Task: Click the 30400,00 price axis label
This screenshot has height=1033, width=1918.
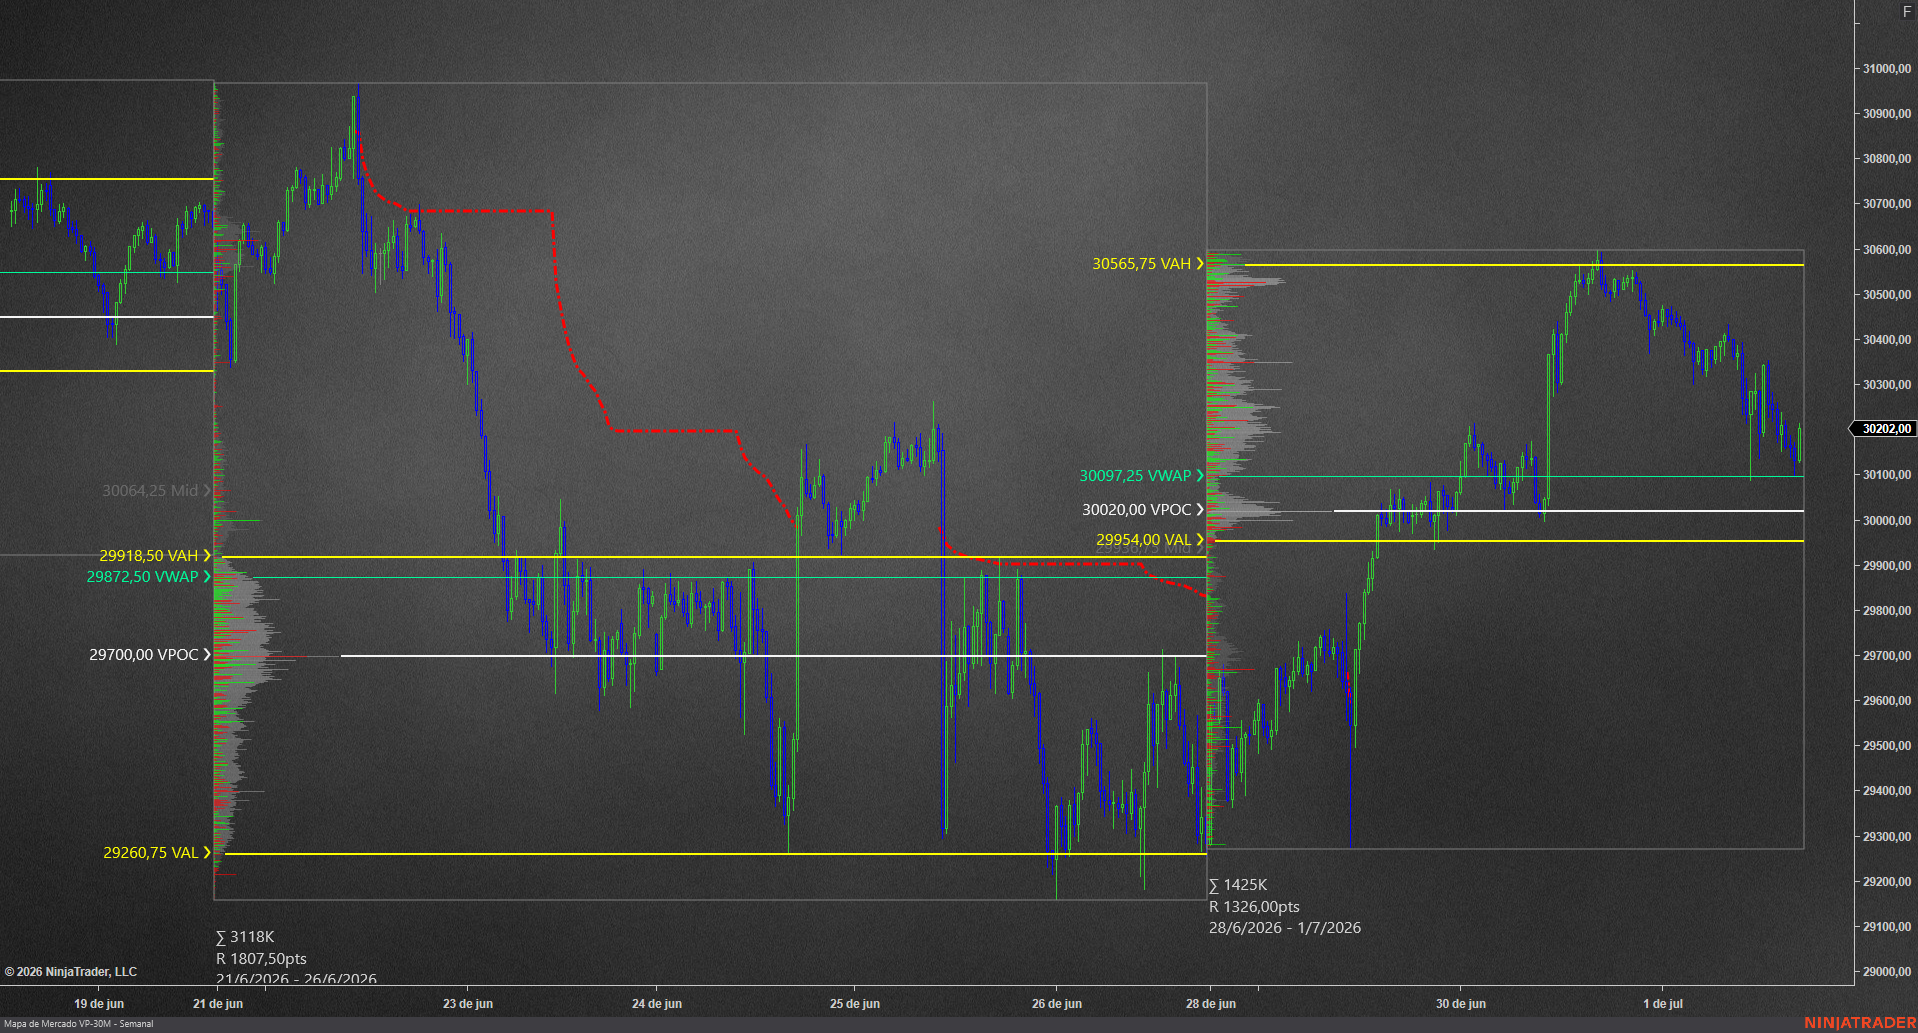Action: click(x=1887, y=340)
